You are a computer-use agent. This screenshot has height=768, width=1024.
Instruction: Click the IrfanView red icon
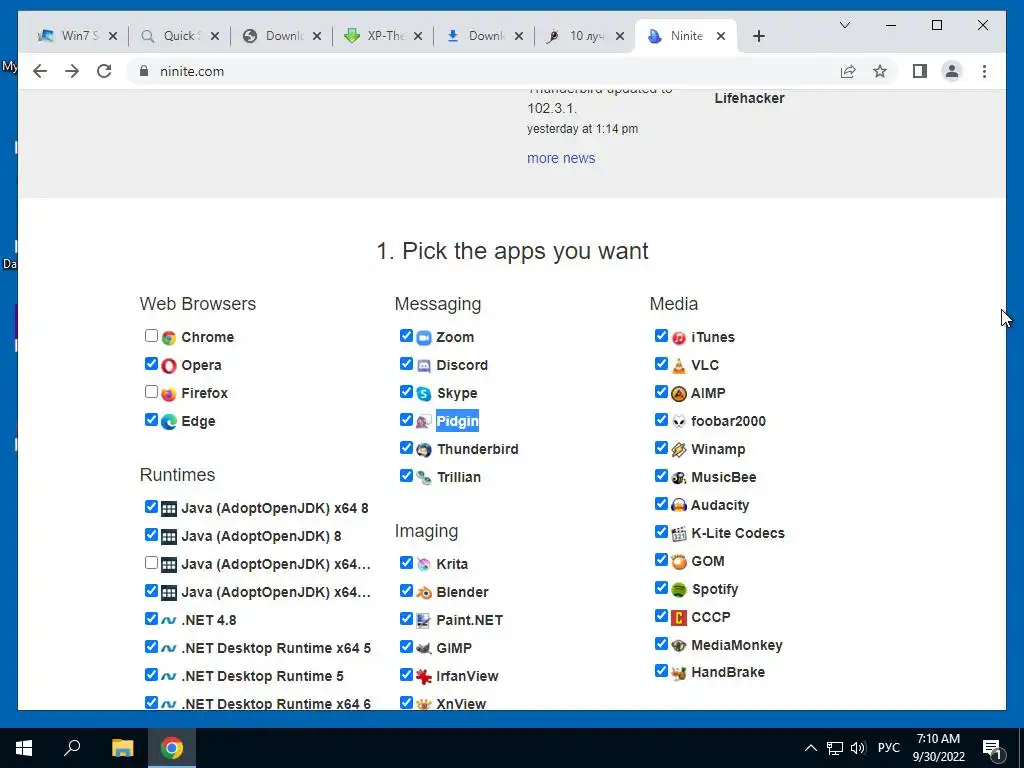pos(424,677)
